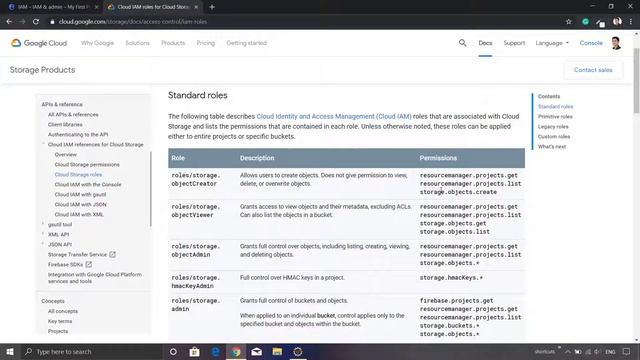This screenshot has height=360, width=640.
Task: Open Client libraries in sidebar
Action: click(65, 124)
